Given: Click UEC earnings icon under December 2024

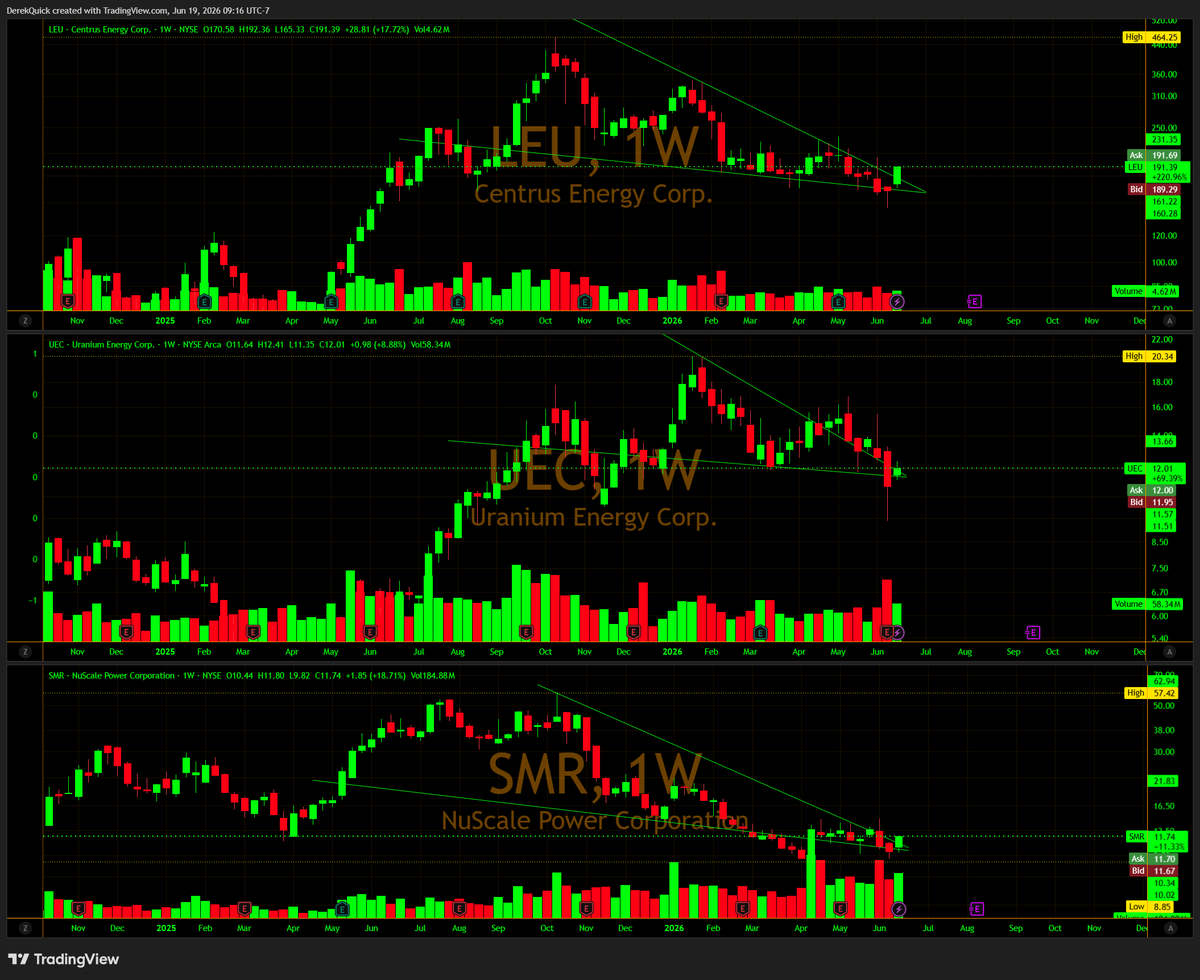Looking at the screenshot, I should coord(127,632).
